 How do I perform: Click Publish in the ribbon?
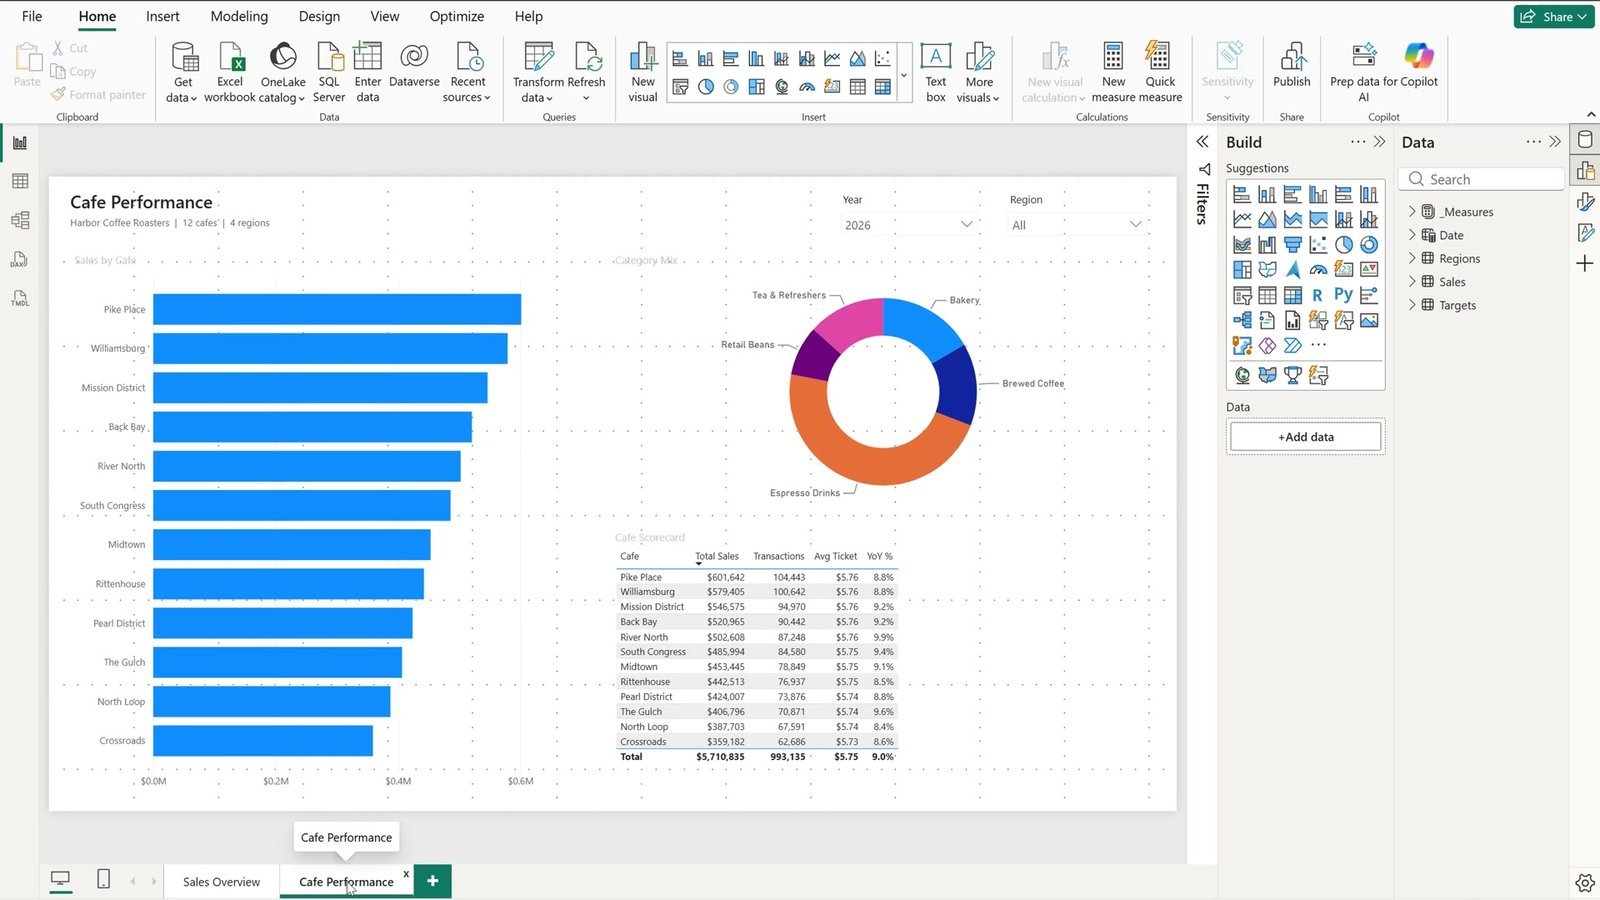coord(1291,66)
